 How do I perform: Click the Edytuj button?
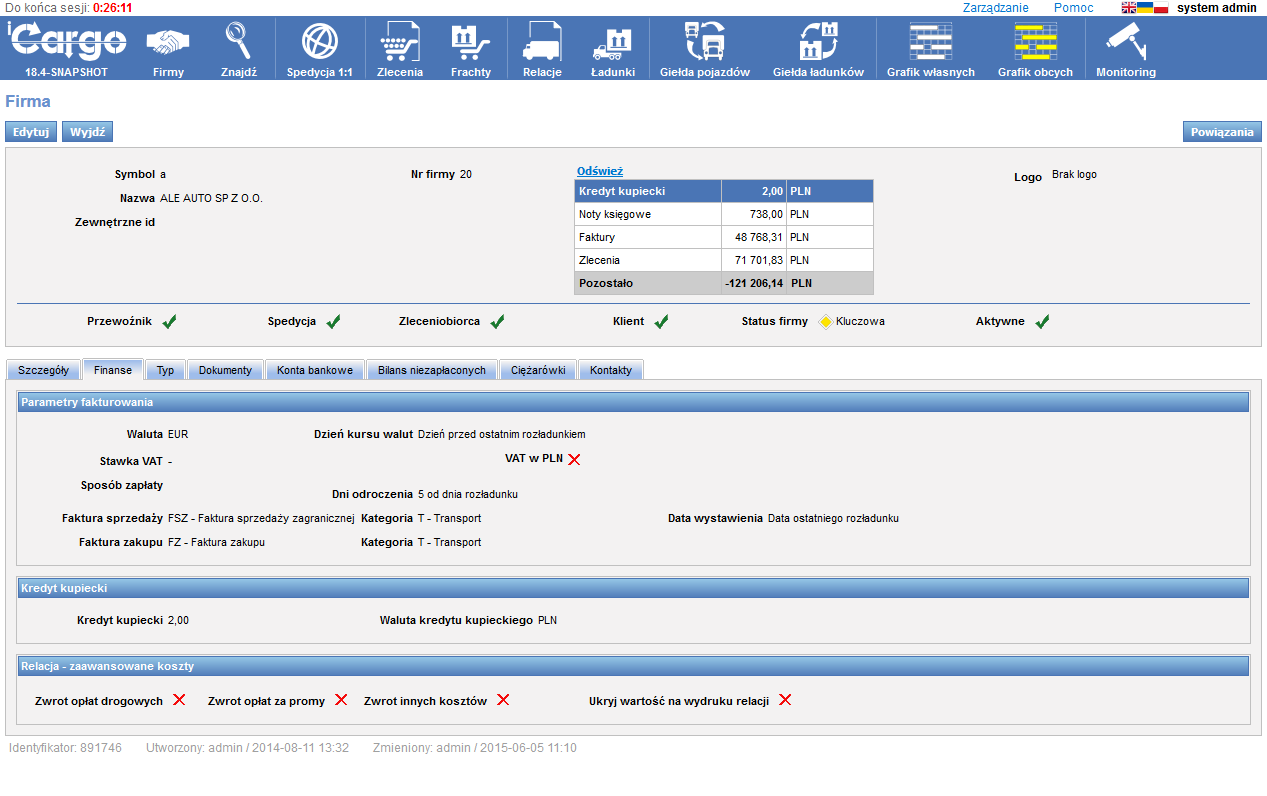click(x=31, y=132)
